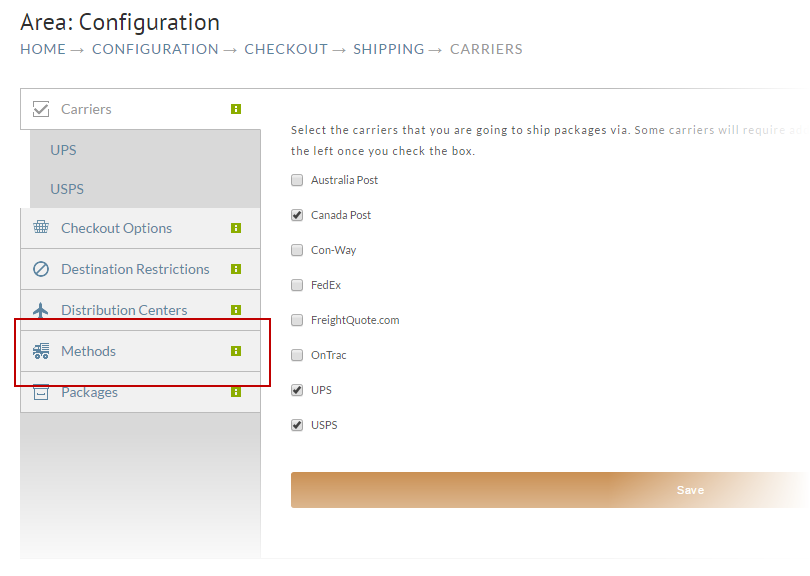Open the USPS sub-item under Carriers
Screen dimensions: 810x576
145,189
